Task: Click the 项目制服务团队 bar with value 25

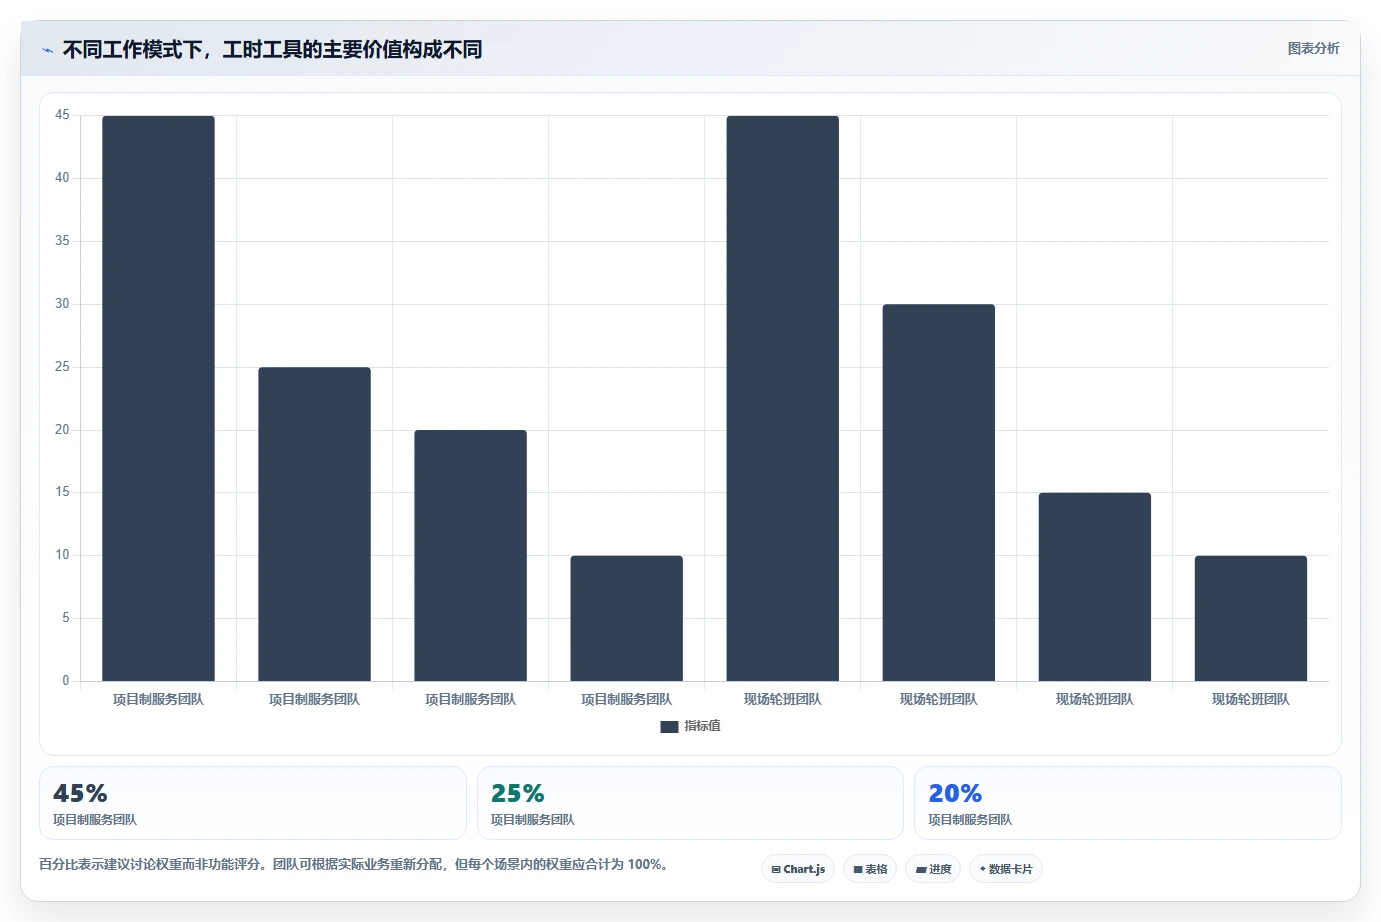Action: (314, 524)
